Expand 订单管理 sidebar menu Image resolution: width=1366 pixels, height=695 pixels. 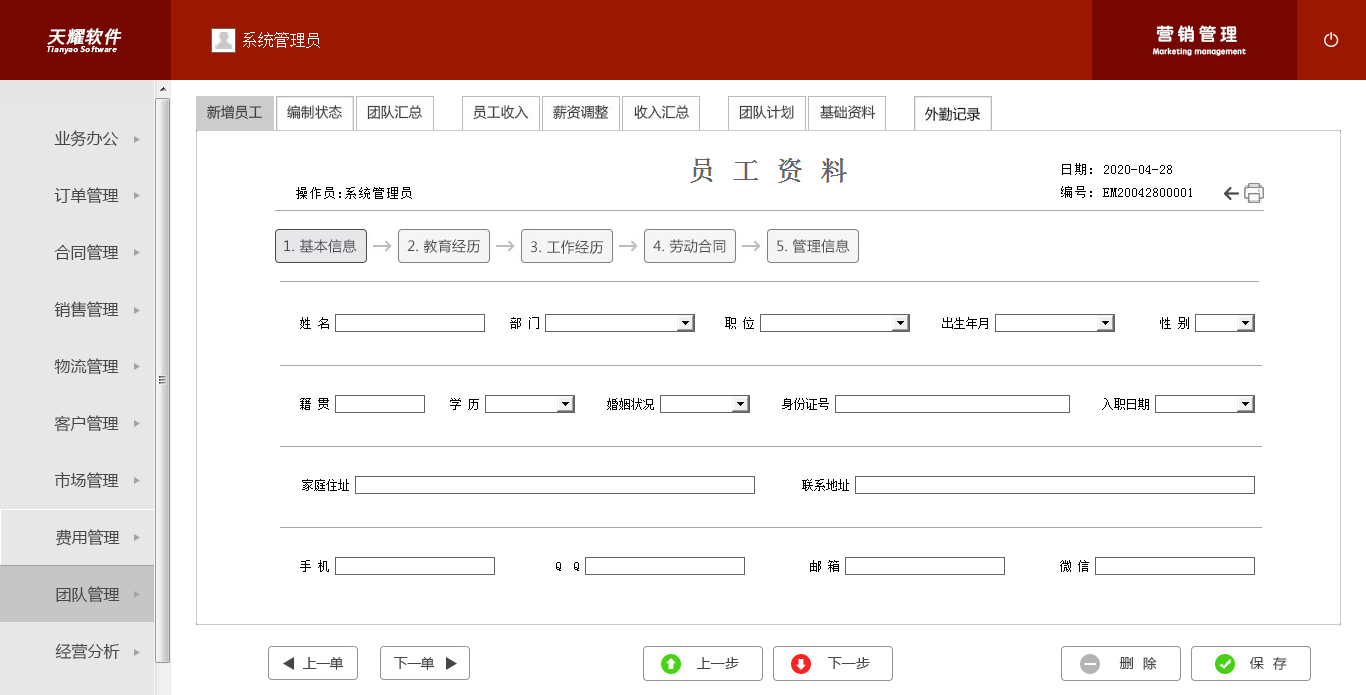(x=77, y=196)
